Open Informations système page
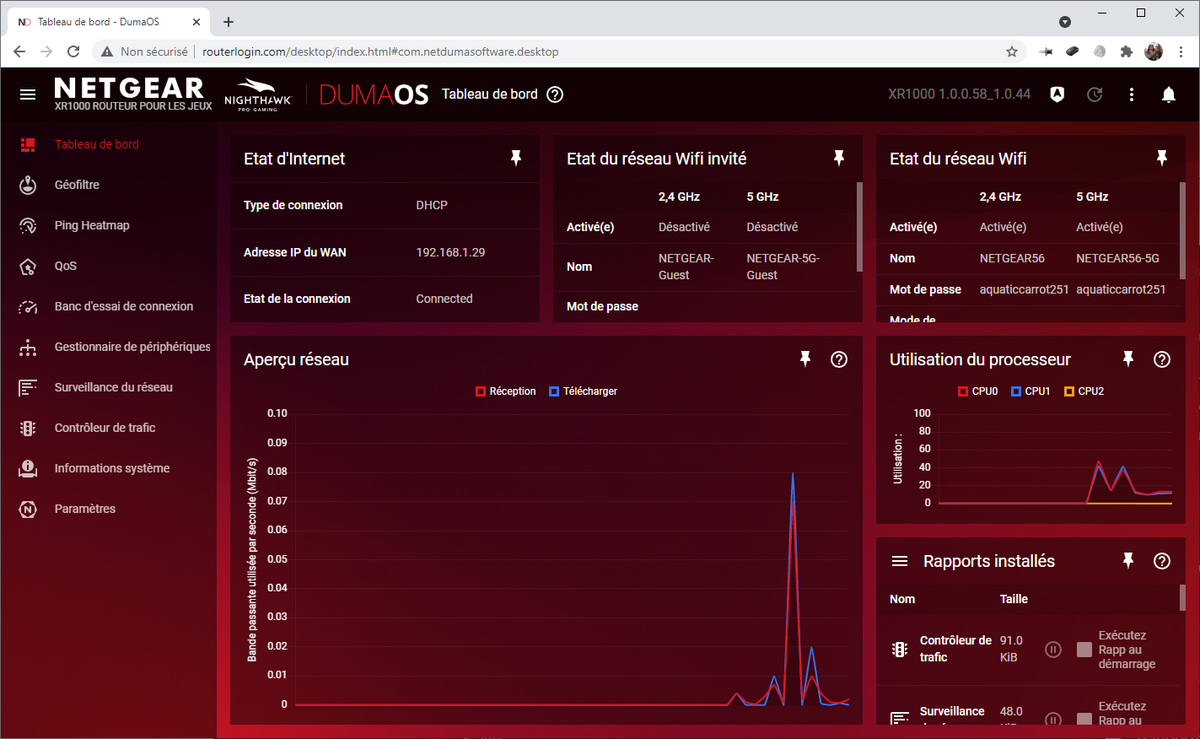 coord(112,468)
